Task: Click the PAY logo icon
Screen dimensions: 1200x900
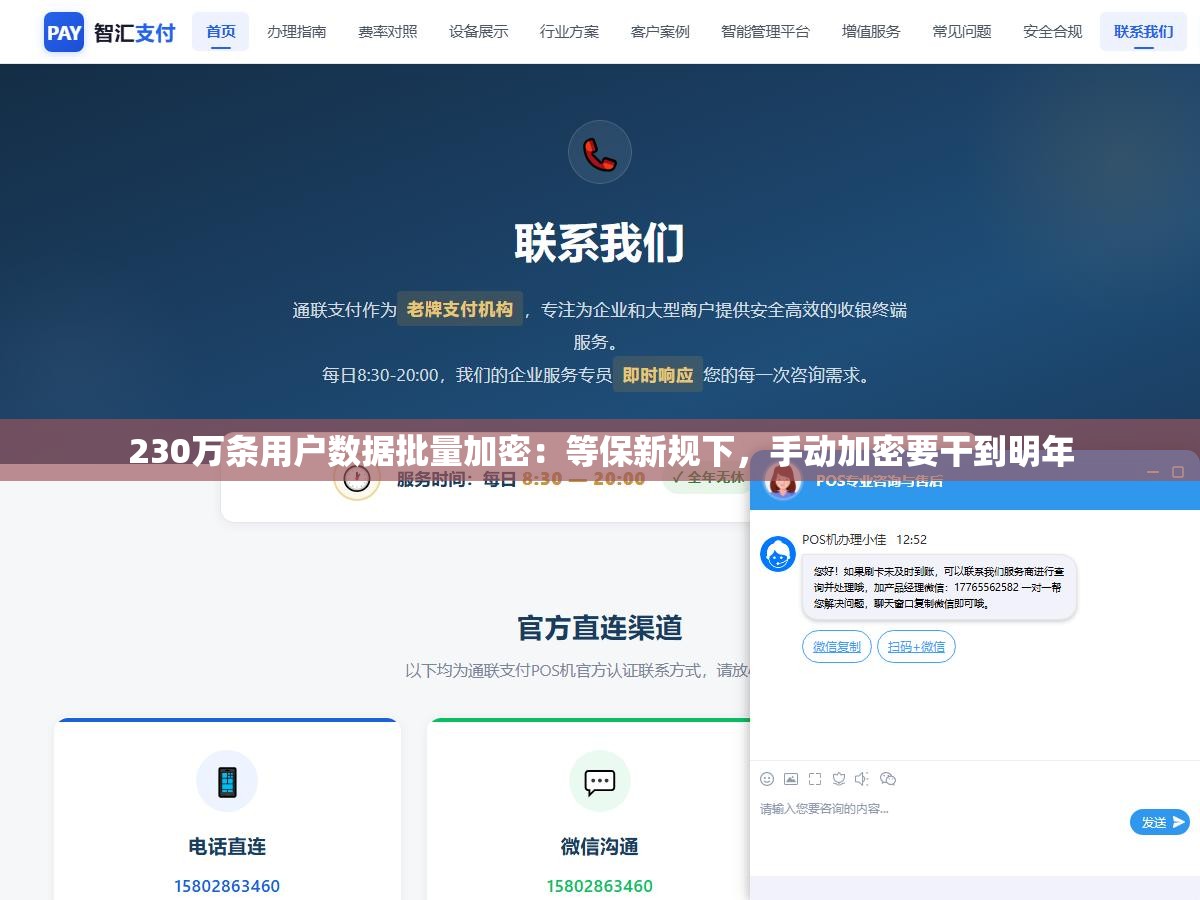Action: click(x=64, y=32)
